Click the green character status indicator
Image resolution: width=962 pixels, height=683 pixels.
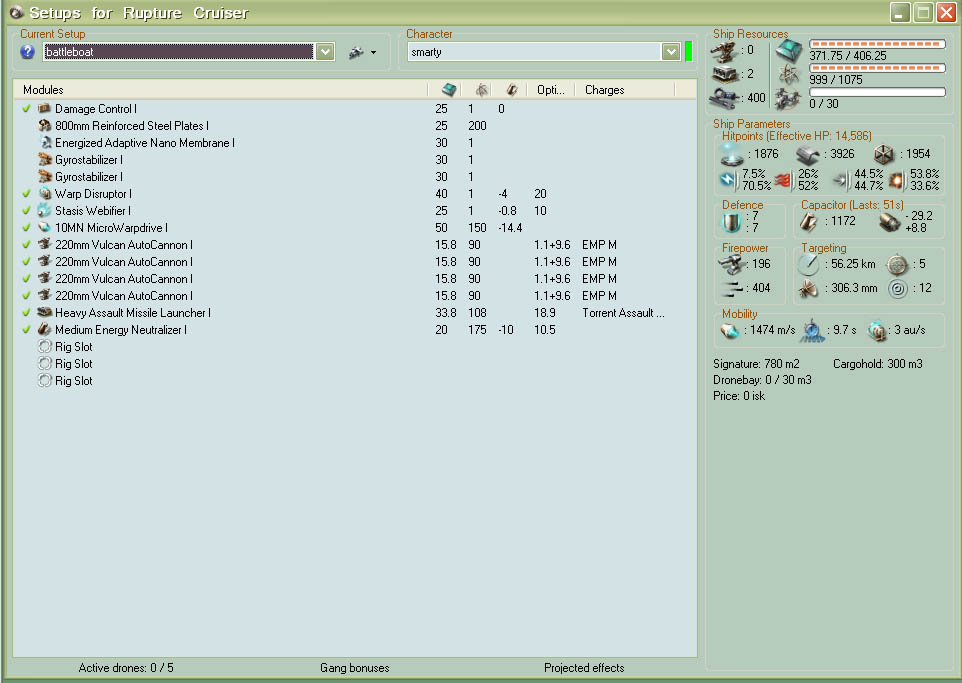pyautogui.click(x=688, y=52)
